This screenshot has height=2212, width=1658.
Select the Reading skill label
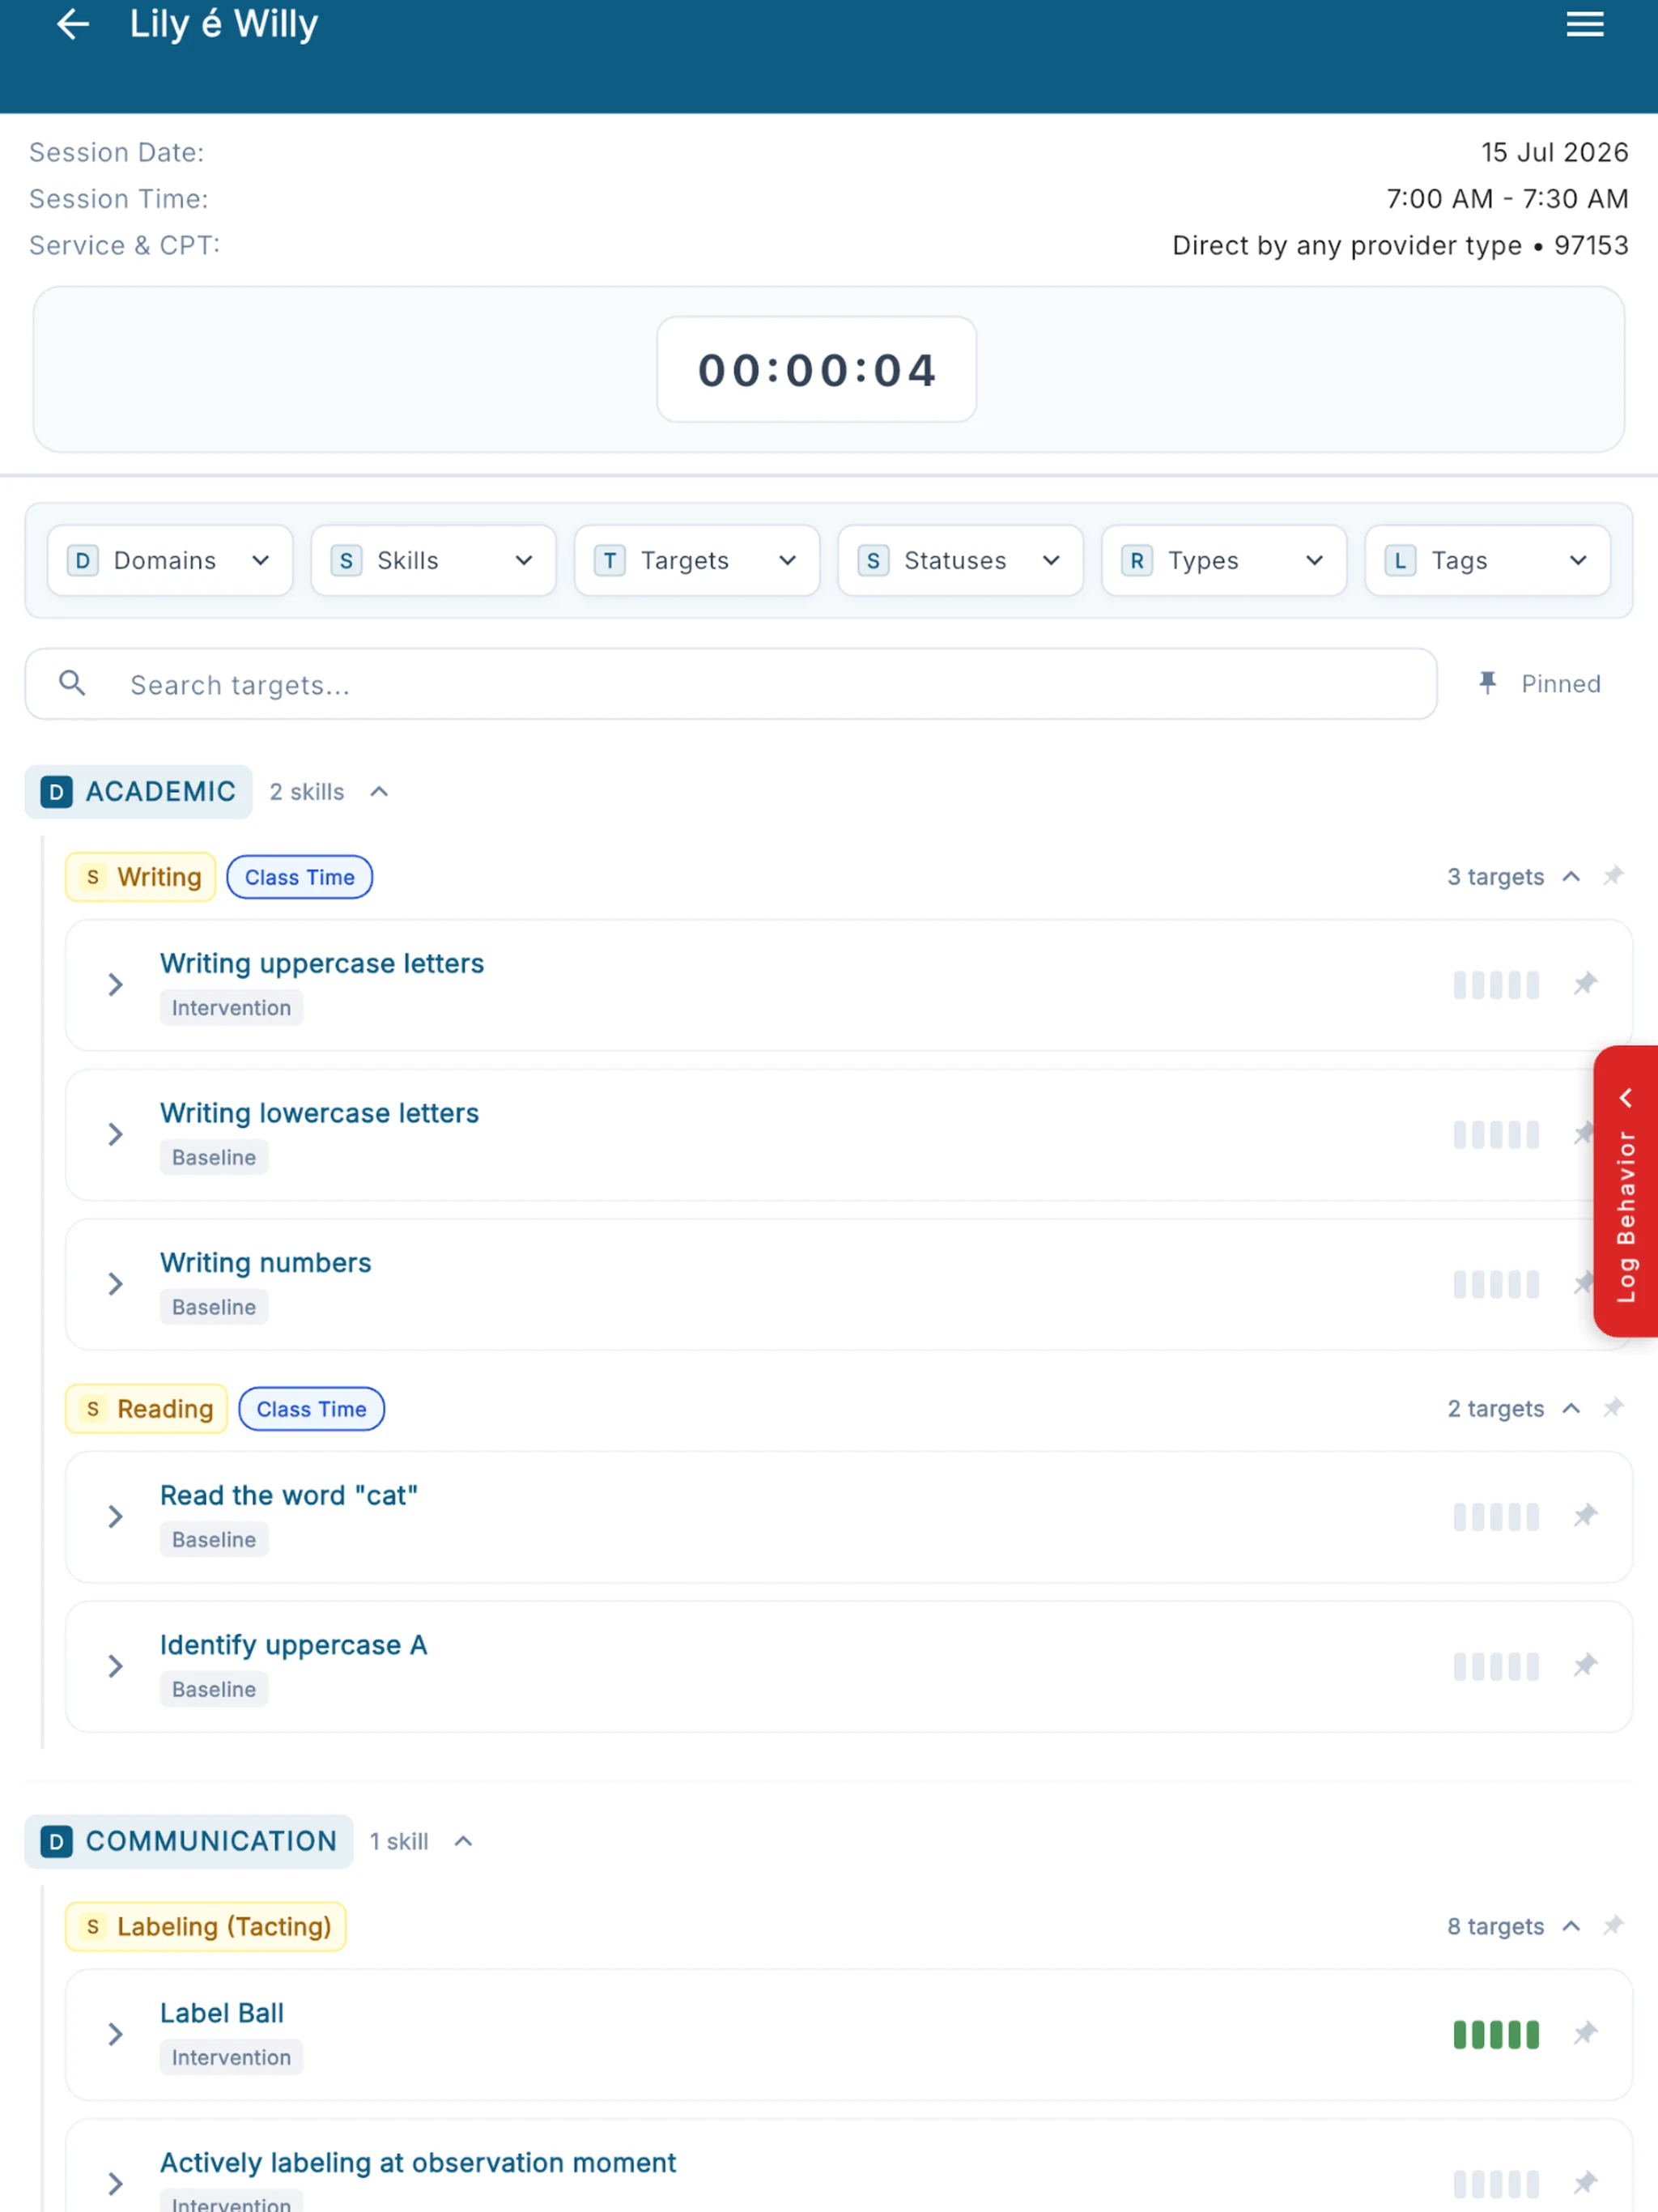point(147,1409)
